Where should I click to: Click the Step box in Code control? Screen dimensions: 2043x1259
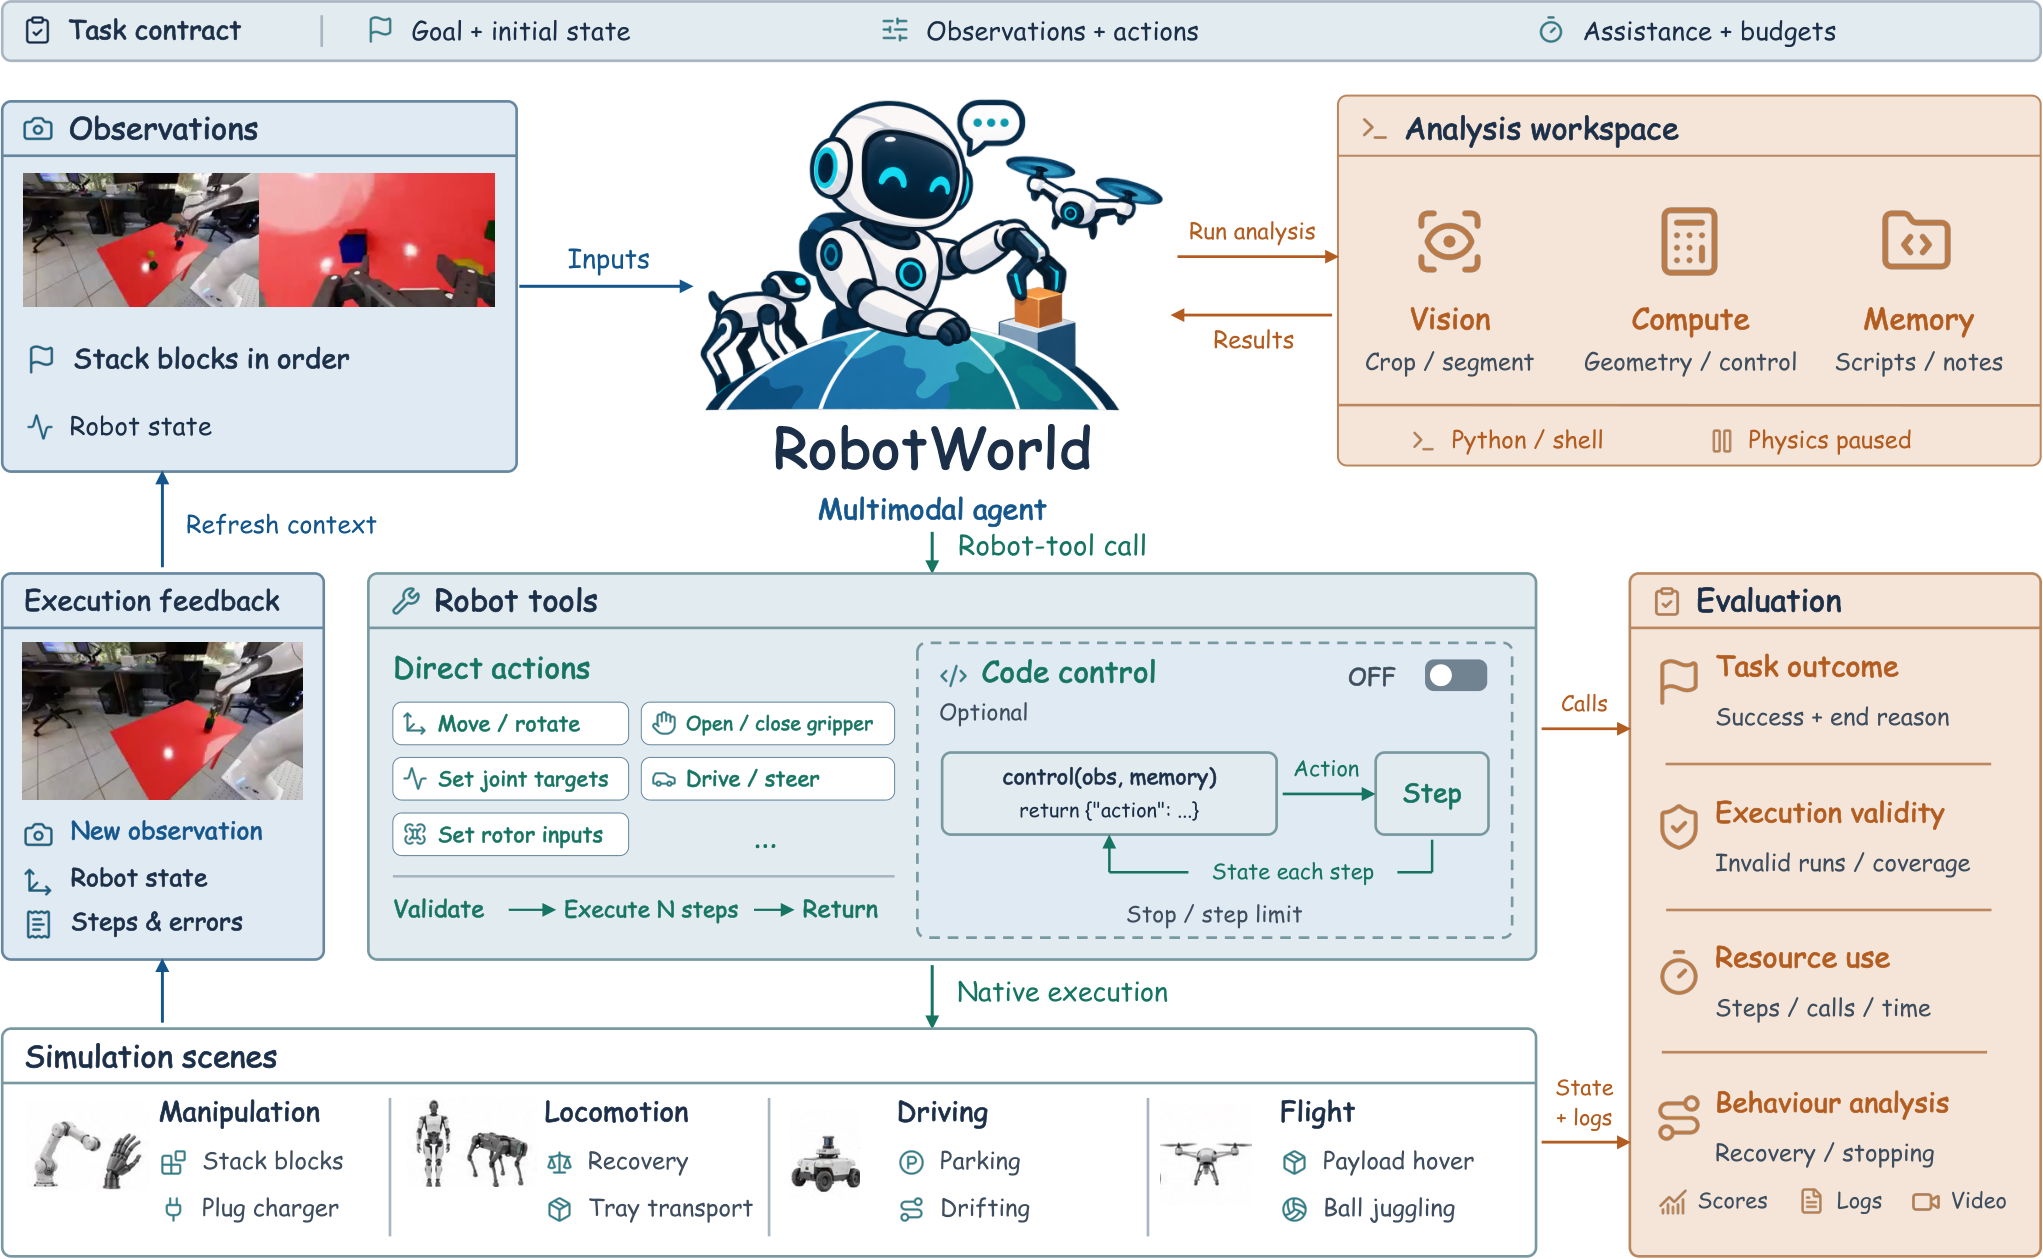click(1431, 793)
